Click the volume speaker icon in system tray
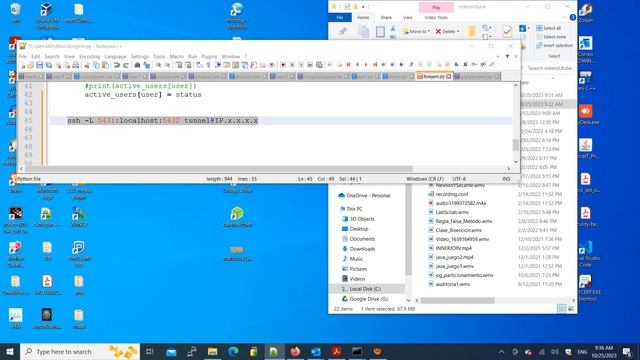Screen dimensions: 640x360 [555, 352]
